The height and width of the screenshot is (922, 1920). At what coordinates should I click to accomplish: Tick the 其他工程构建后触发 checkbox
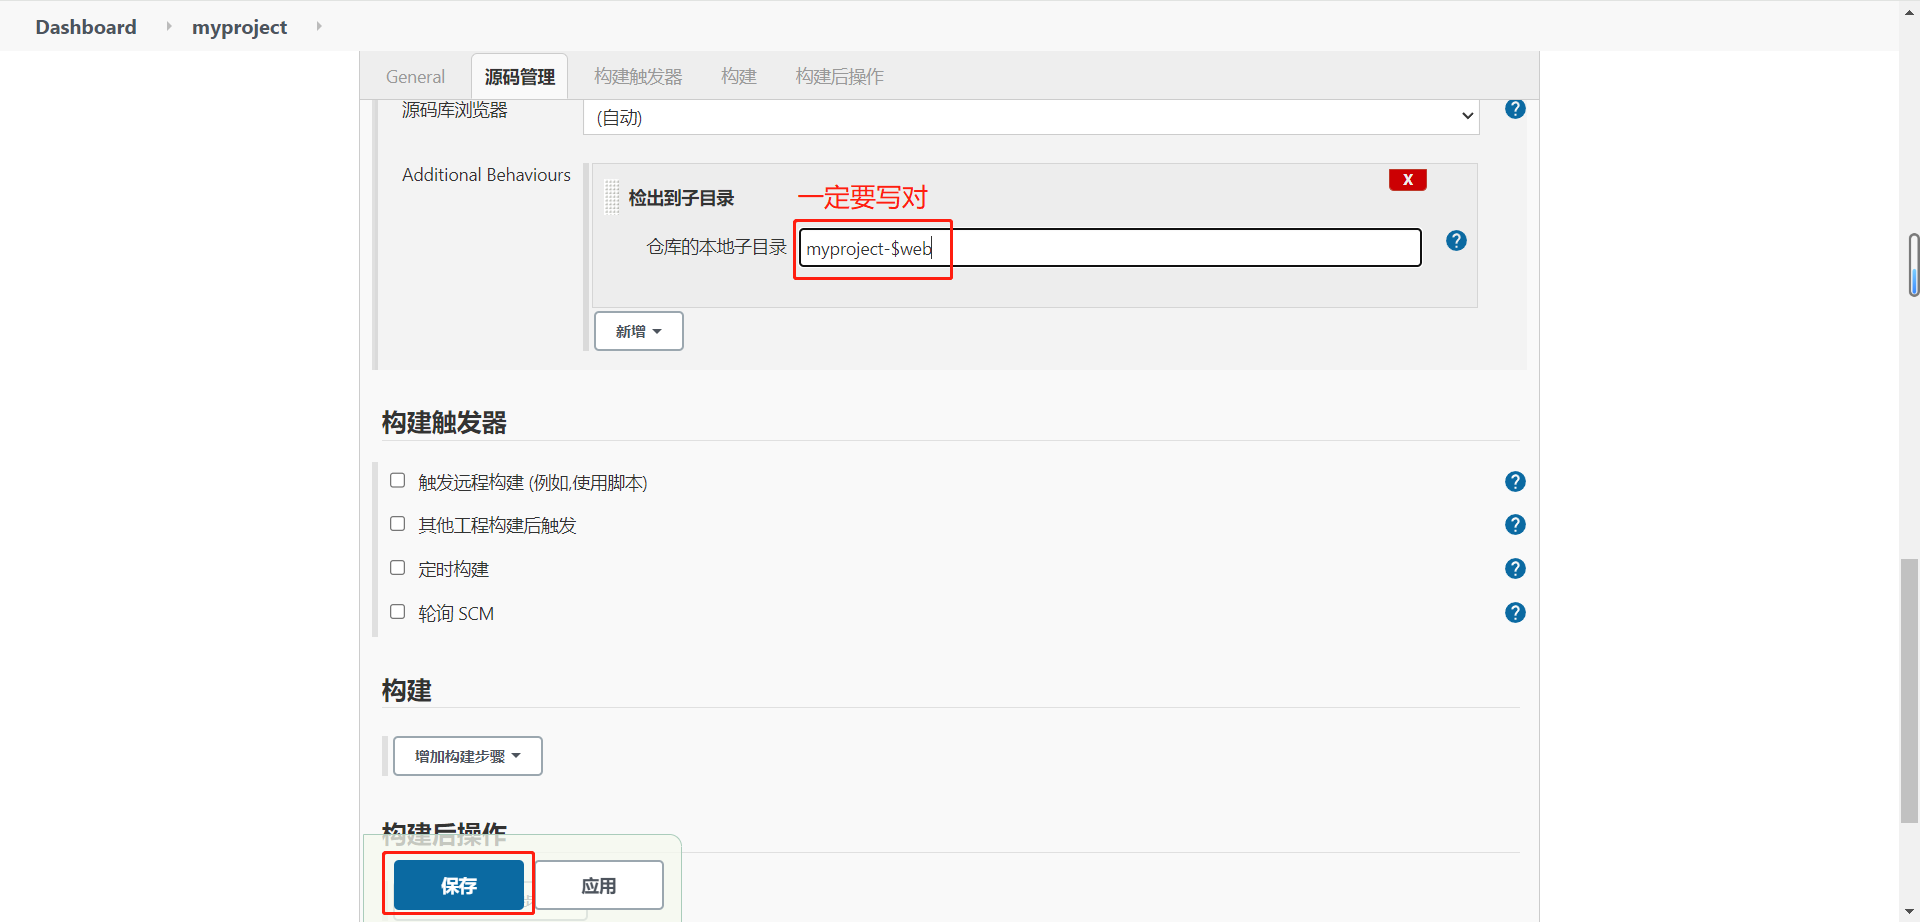397,524
